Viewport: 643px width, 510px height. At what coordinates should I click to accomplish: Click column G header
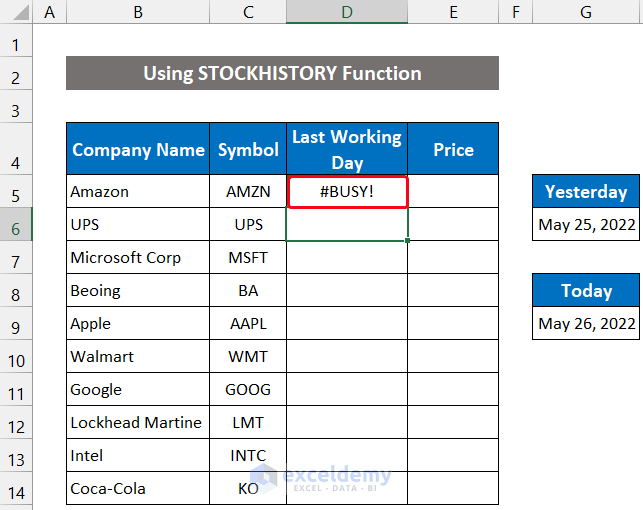(x=586, y=12)
